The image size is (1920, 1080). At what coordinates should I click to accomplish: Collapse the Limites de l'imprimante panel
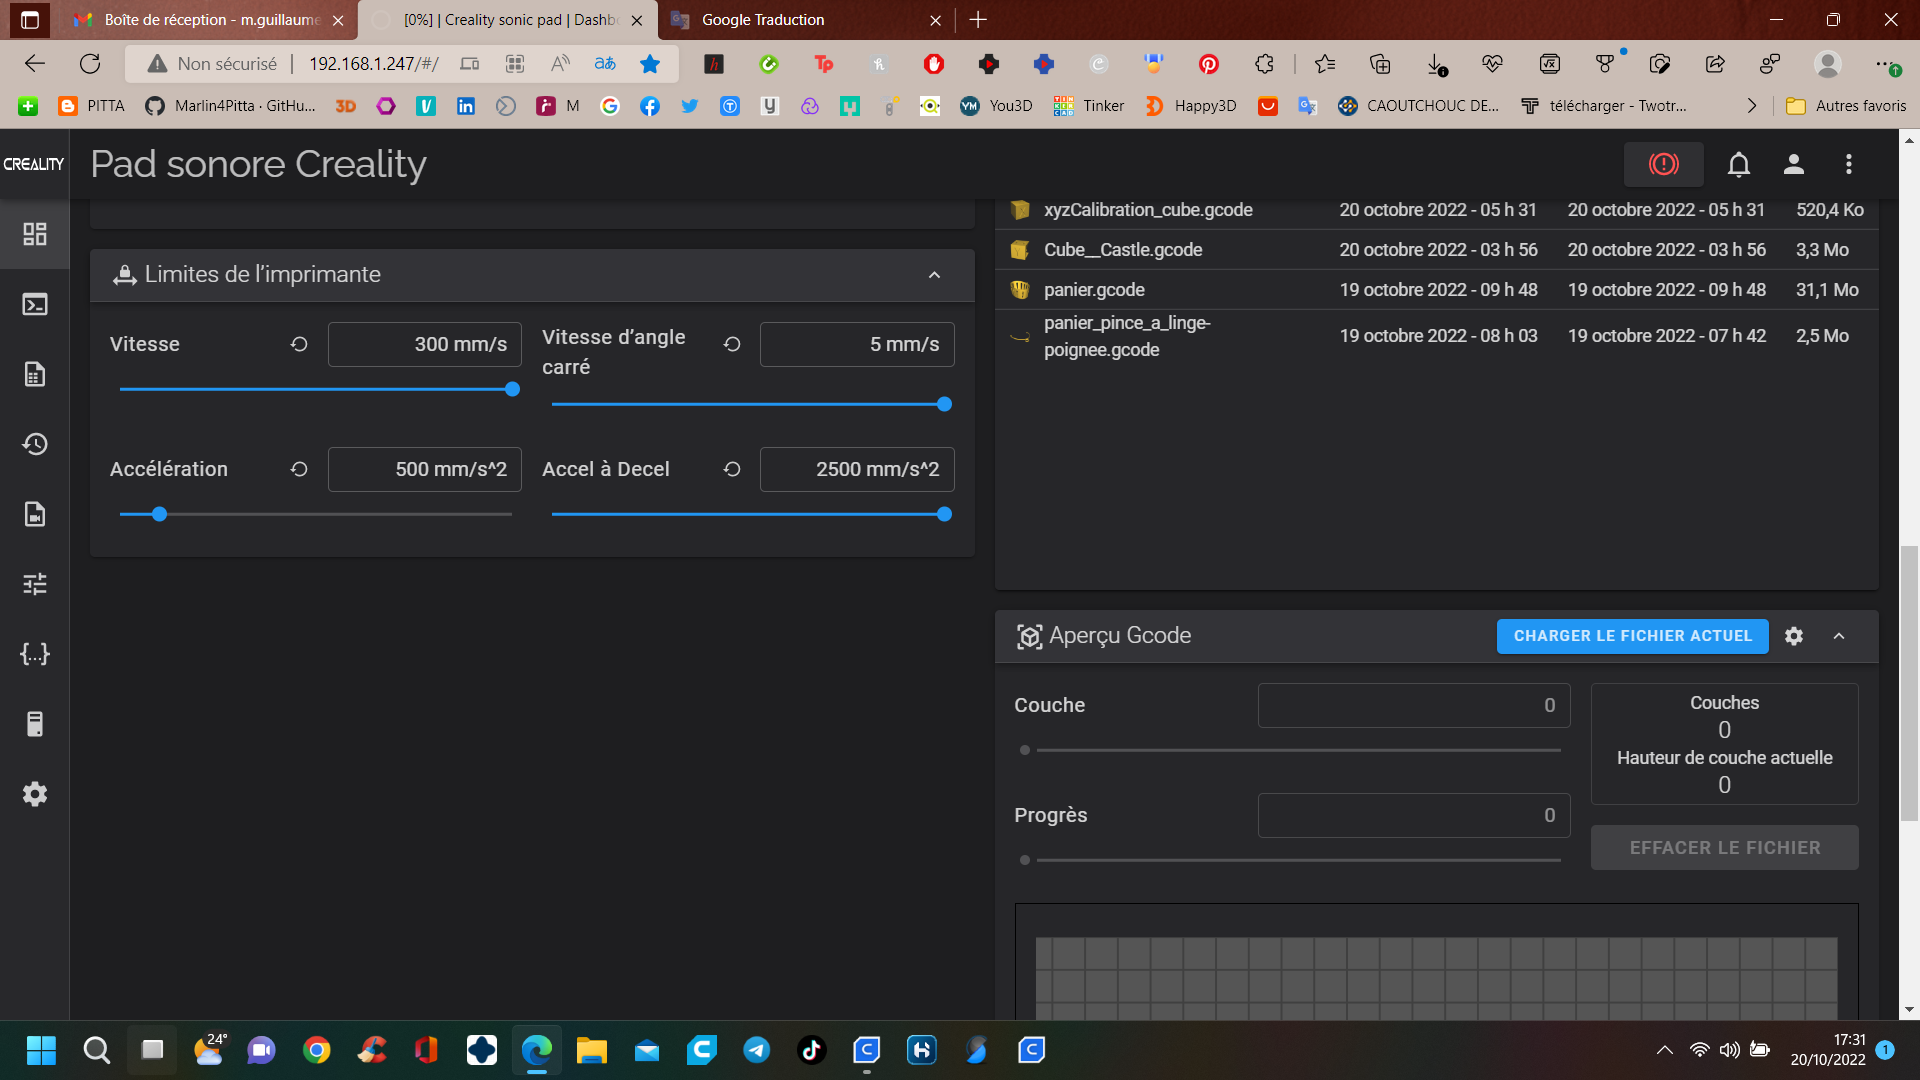934,275
